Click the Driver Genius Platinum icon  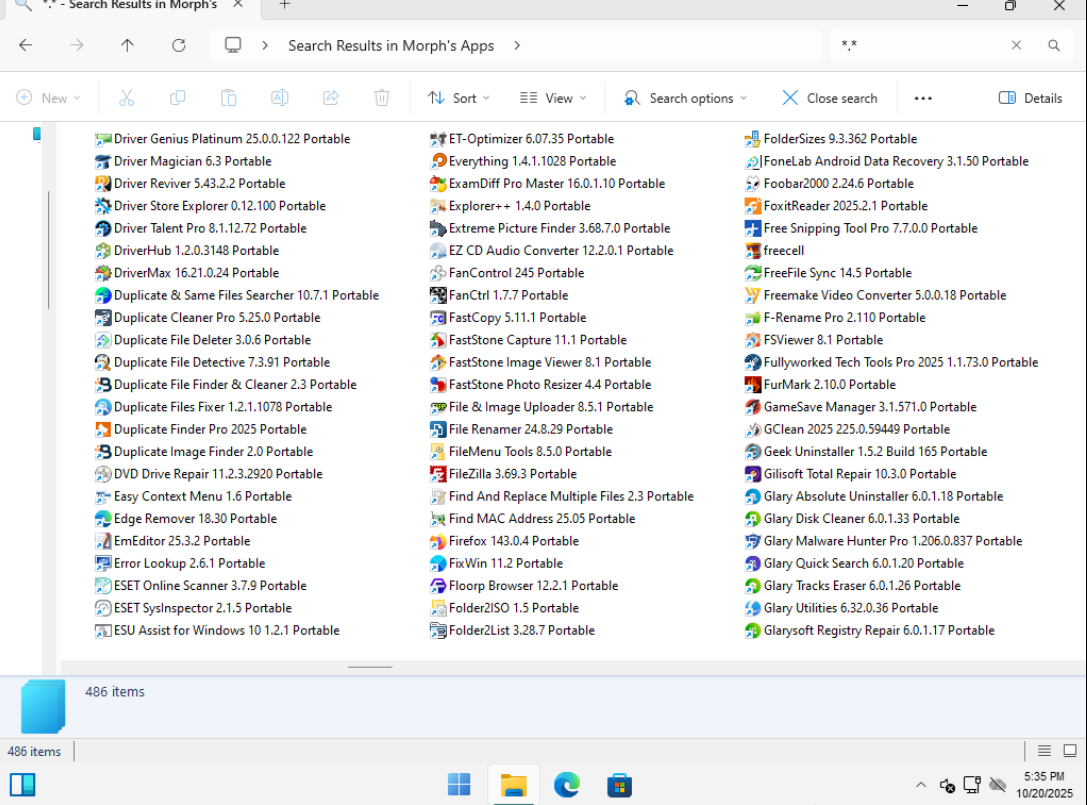(x=103, y=139)
